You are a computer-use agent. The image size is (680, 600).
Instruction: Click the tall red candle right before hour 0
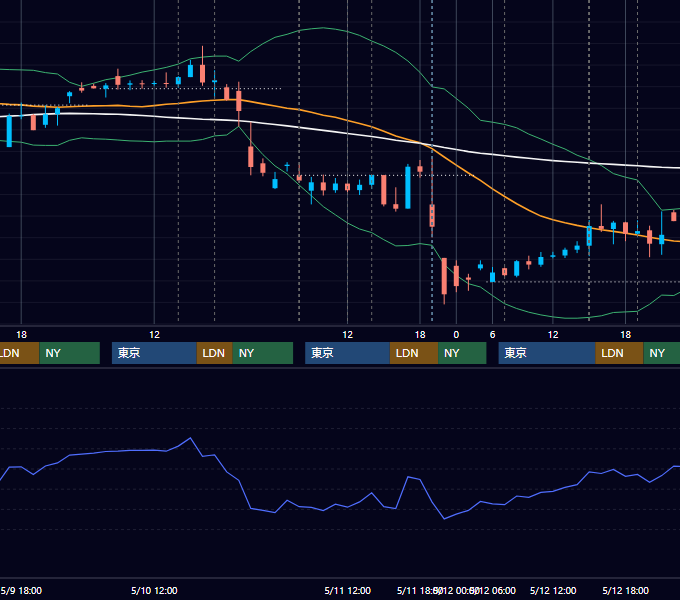pos(444,276)
